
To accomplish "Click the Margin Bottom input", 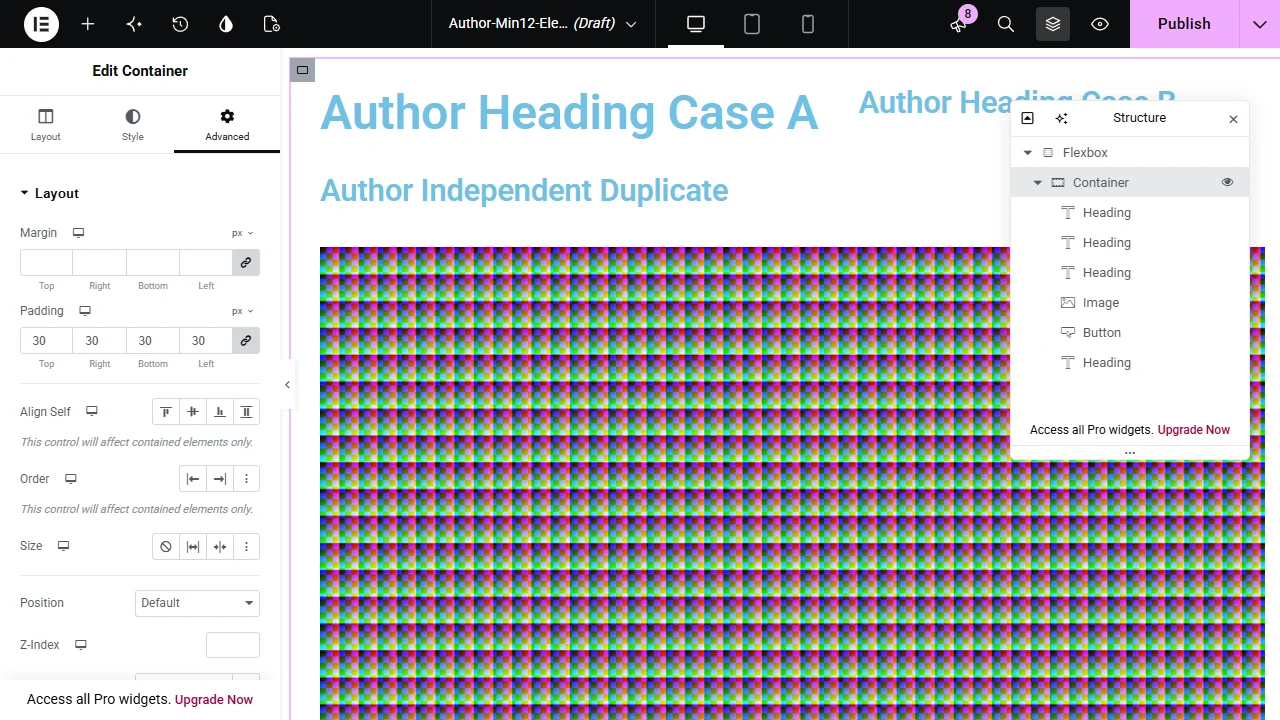I will tap(153, 262).
